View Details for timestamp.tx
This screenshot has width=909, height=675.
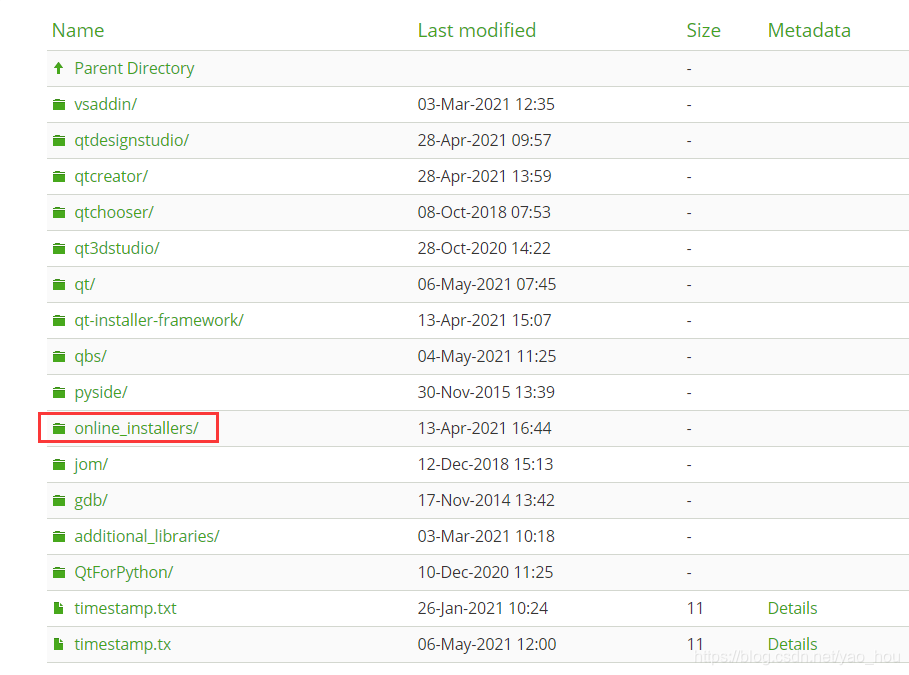(x=792, y=644)
